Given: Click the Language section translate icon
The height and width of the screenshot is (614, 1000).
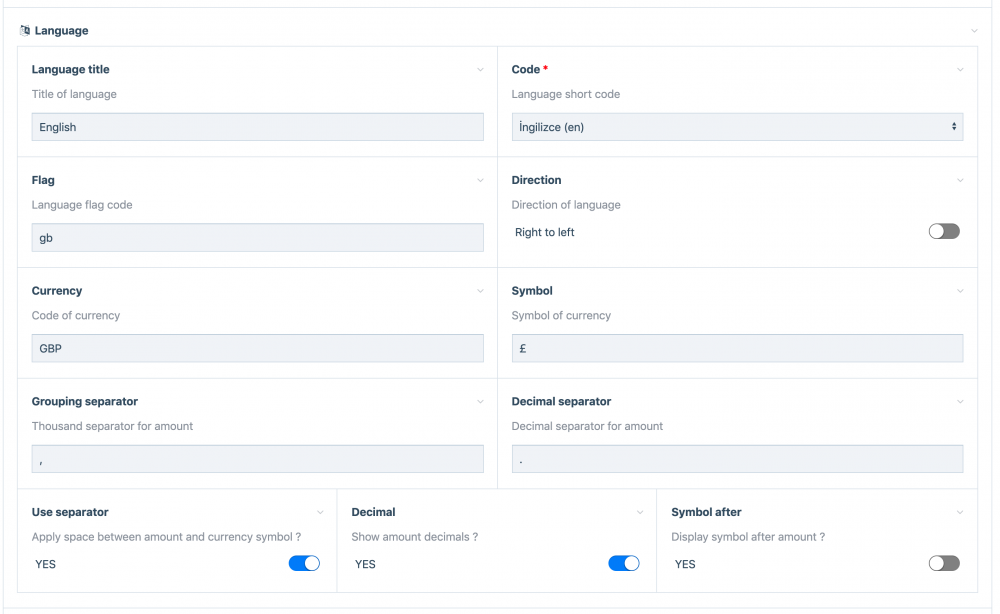Looking at the screenshot, I should coord(25,31).
